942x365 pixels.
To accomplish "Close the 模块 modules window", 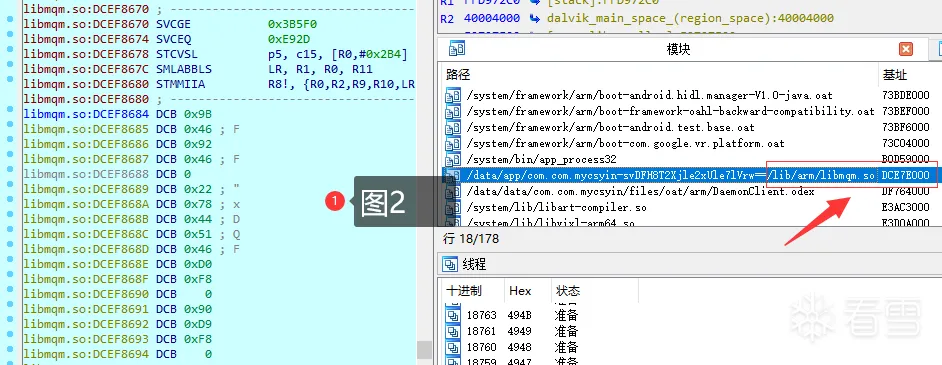I will [x=905, y=49].
